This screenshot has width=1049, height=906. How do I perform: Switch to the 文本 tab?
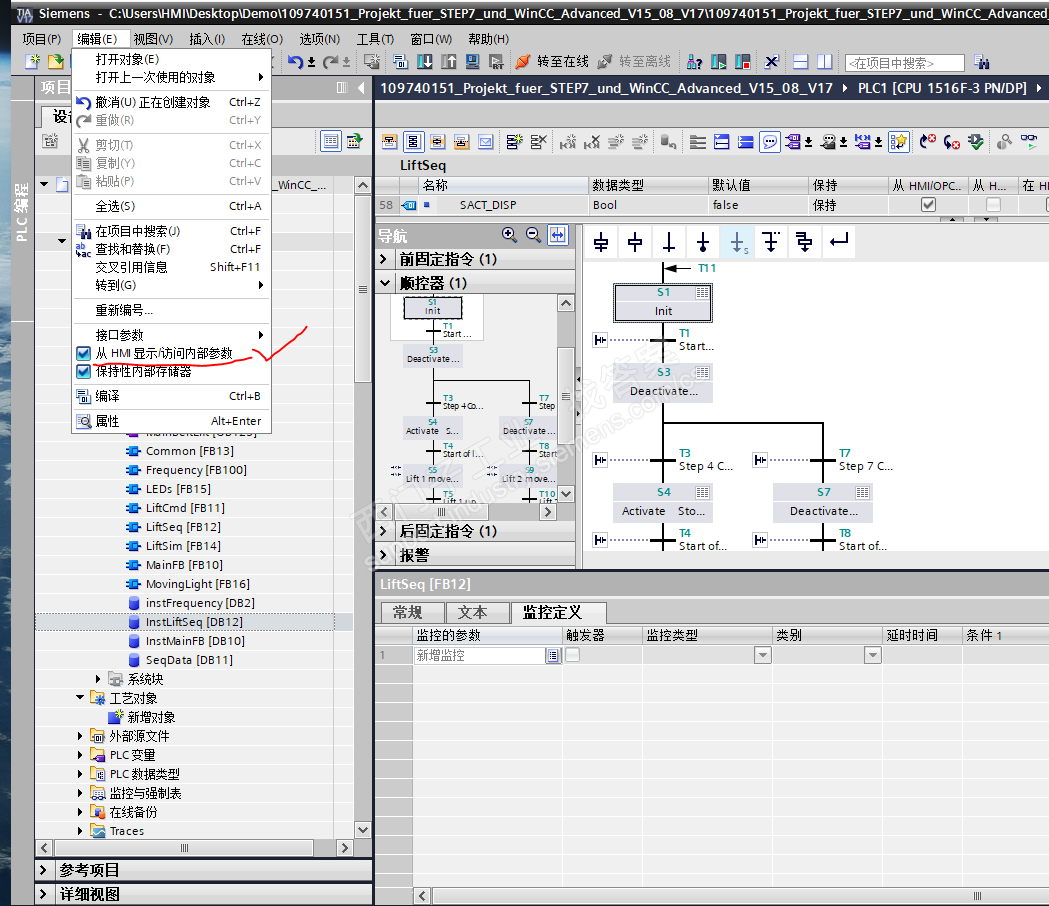coord(472,612)
